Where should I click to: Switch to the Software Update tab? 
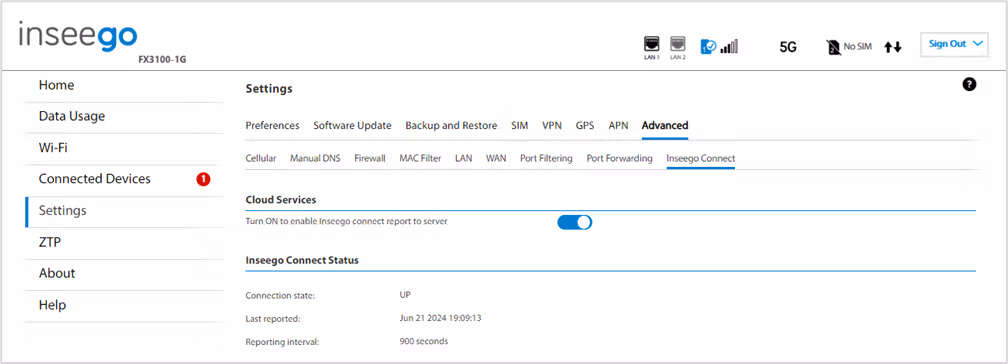coord(352,125)
